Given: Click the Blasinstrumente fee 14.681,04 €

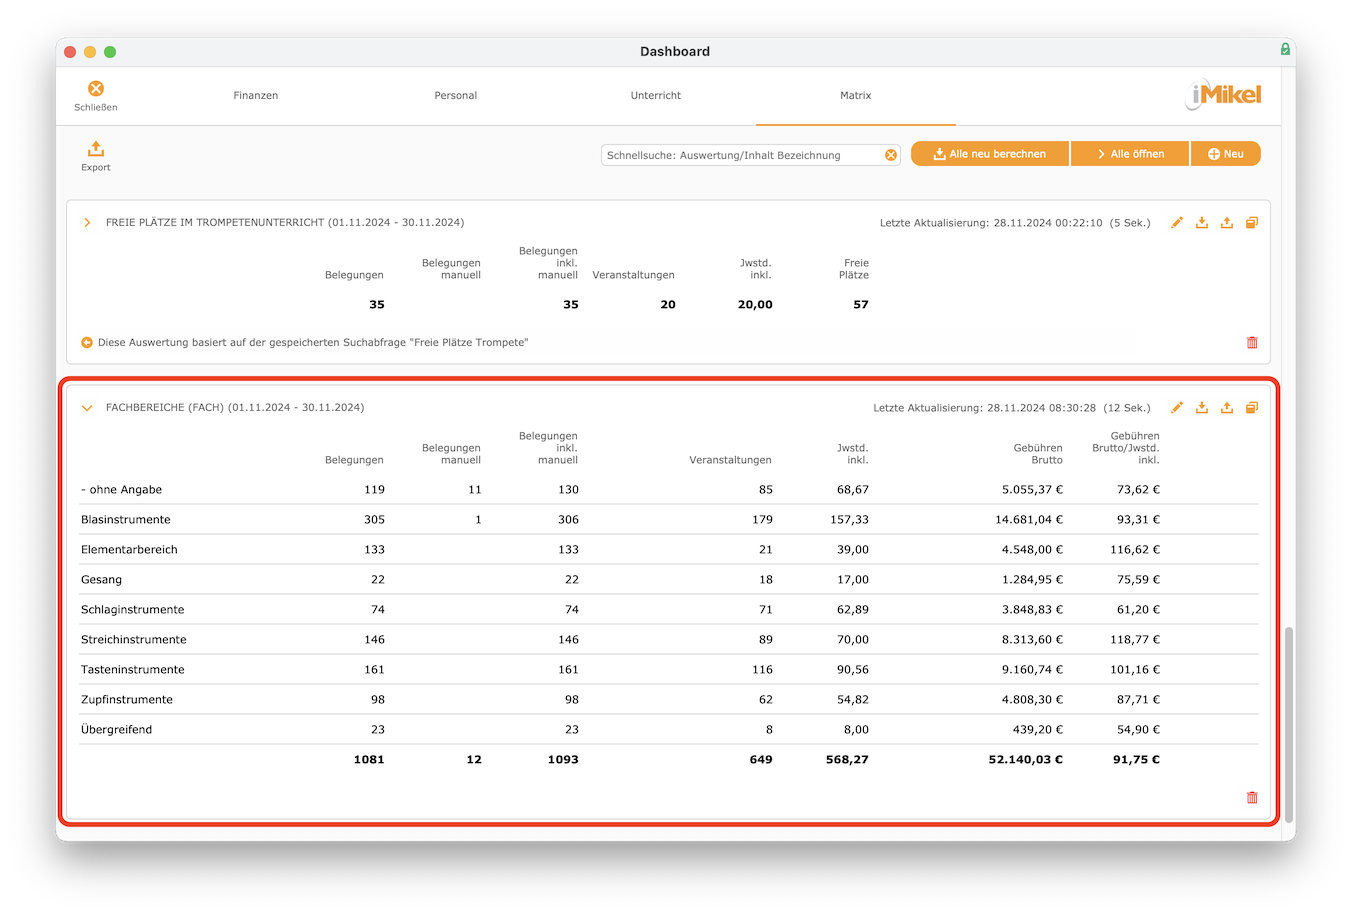Looking at the screenshot, I should [x=1028, y=520].
